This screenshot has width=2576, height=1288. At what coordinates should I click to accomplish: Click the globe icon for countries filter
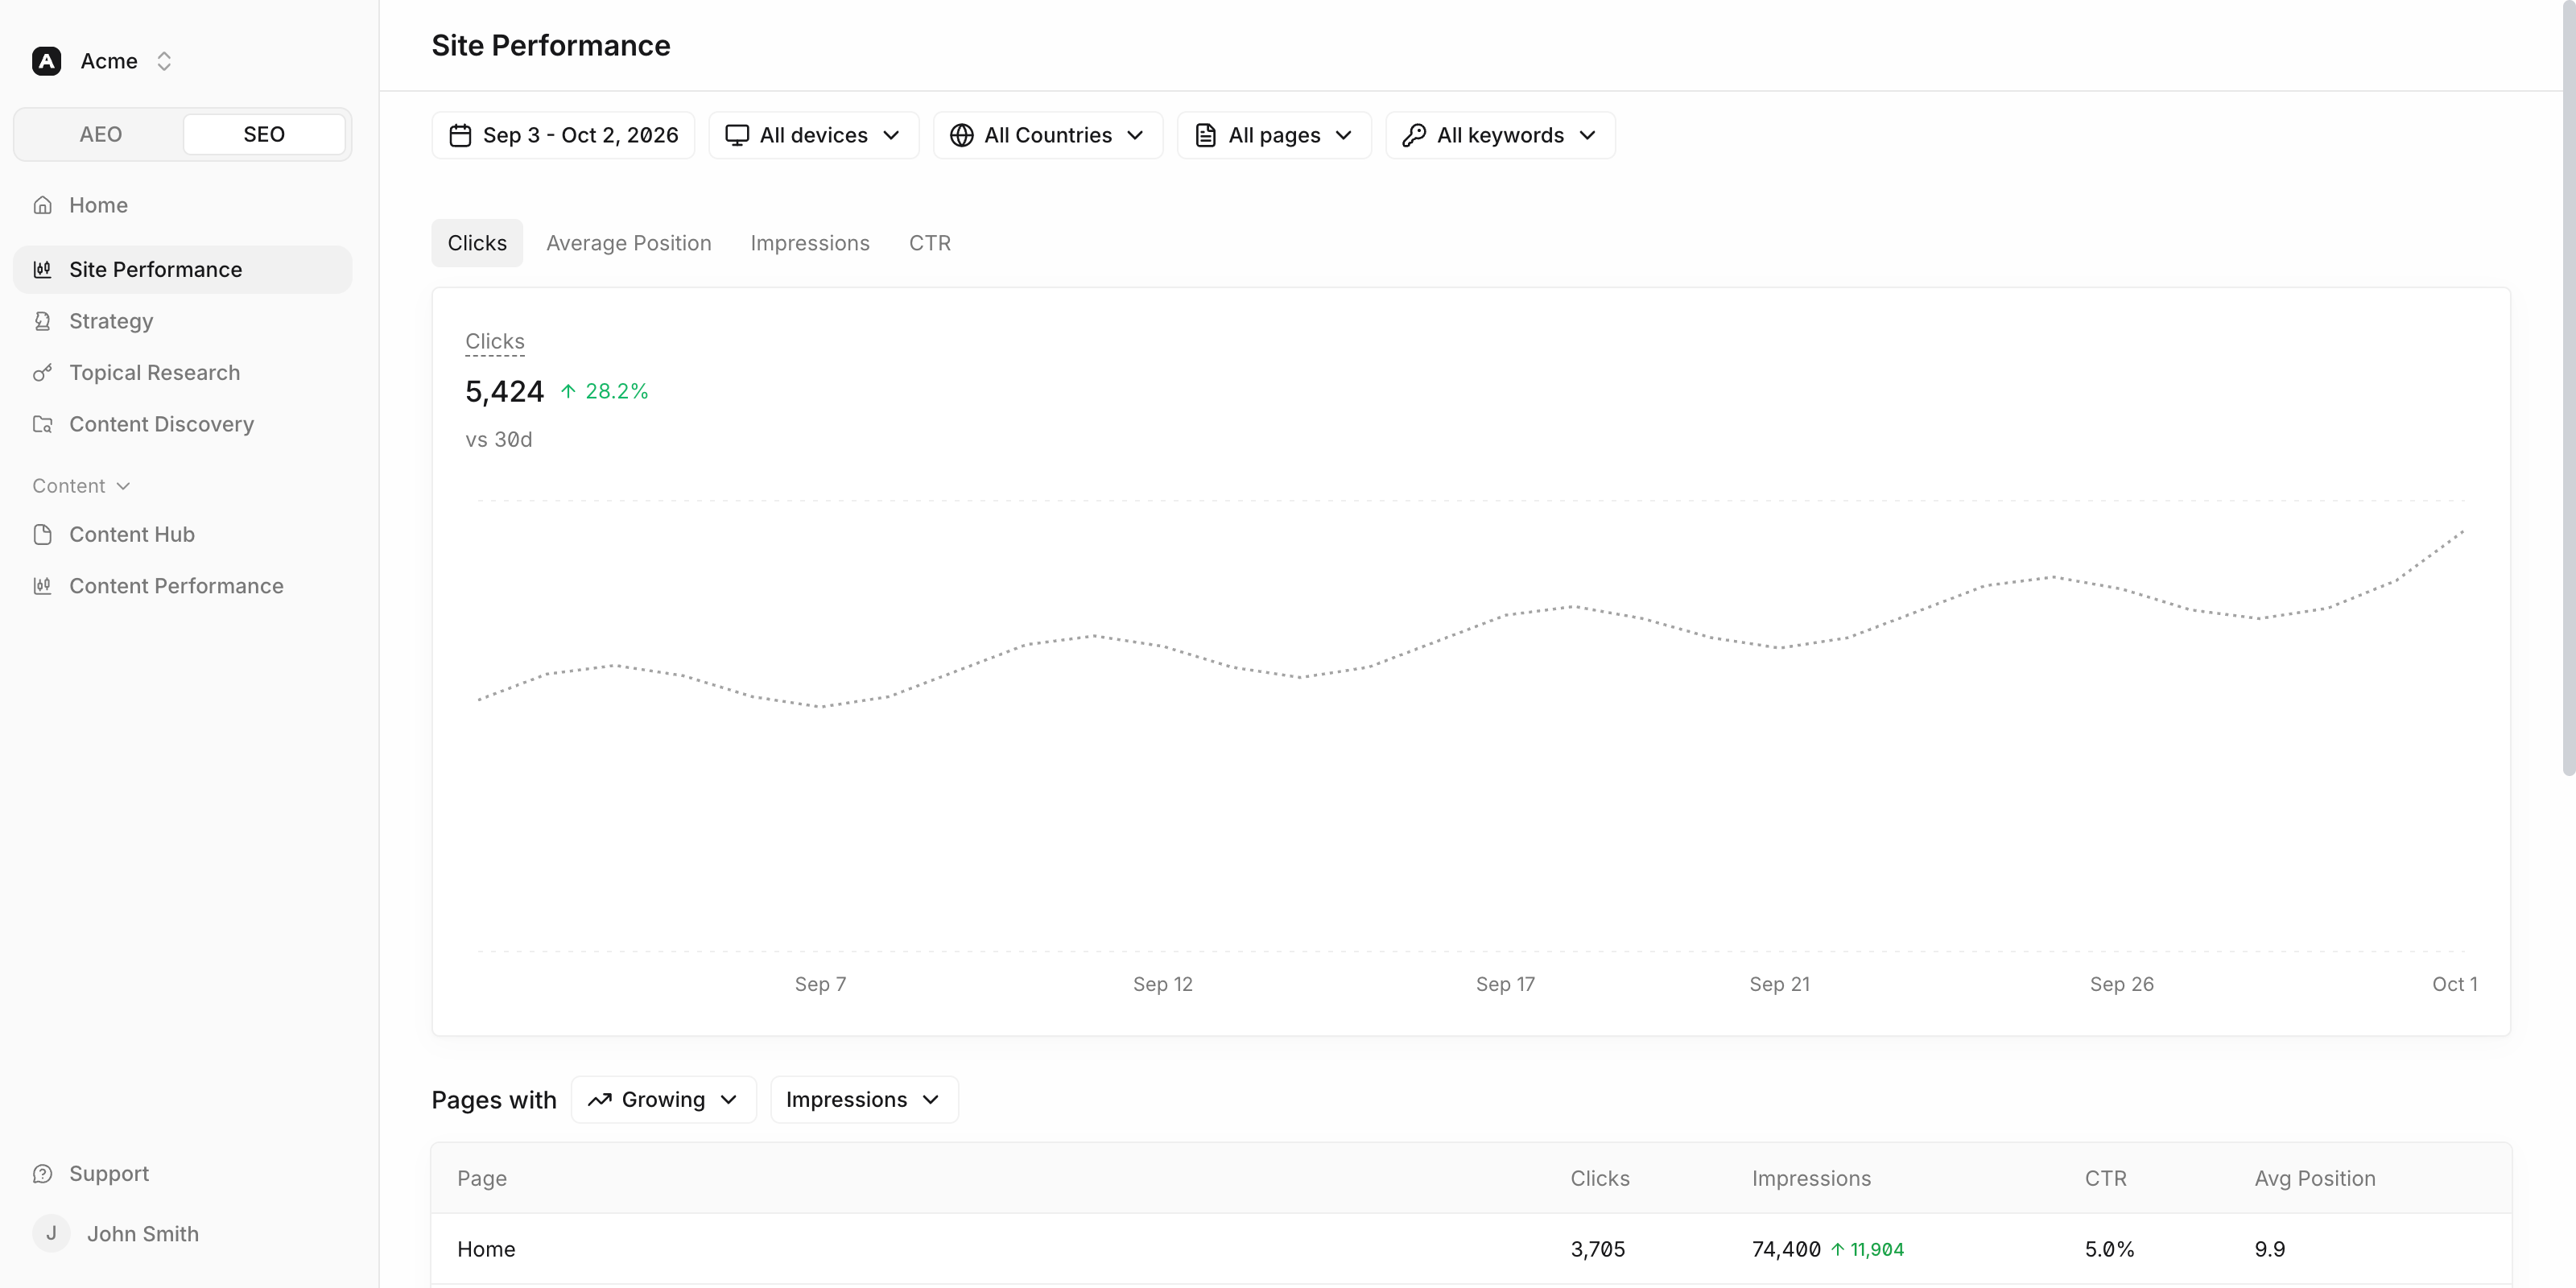(961, 135)
